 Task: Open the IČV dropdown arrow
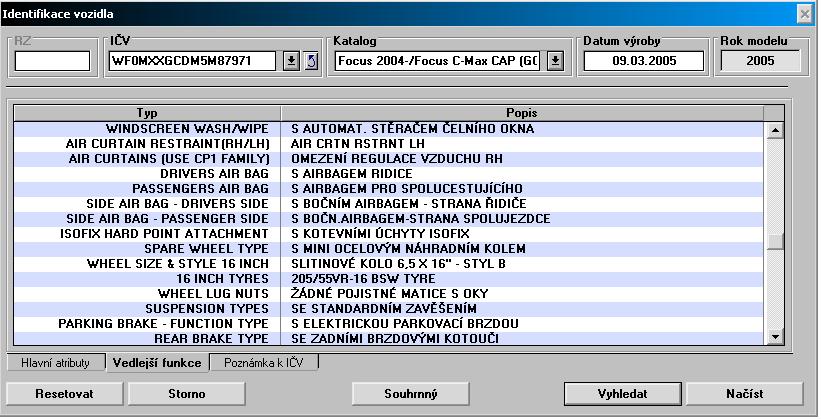coord(291,61)
